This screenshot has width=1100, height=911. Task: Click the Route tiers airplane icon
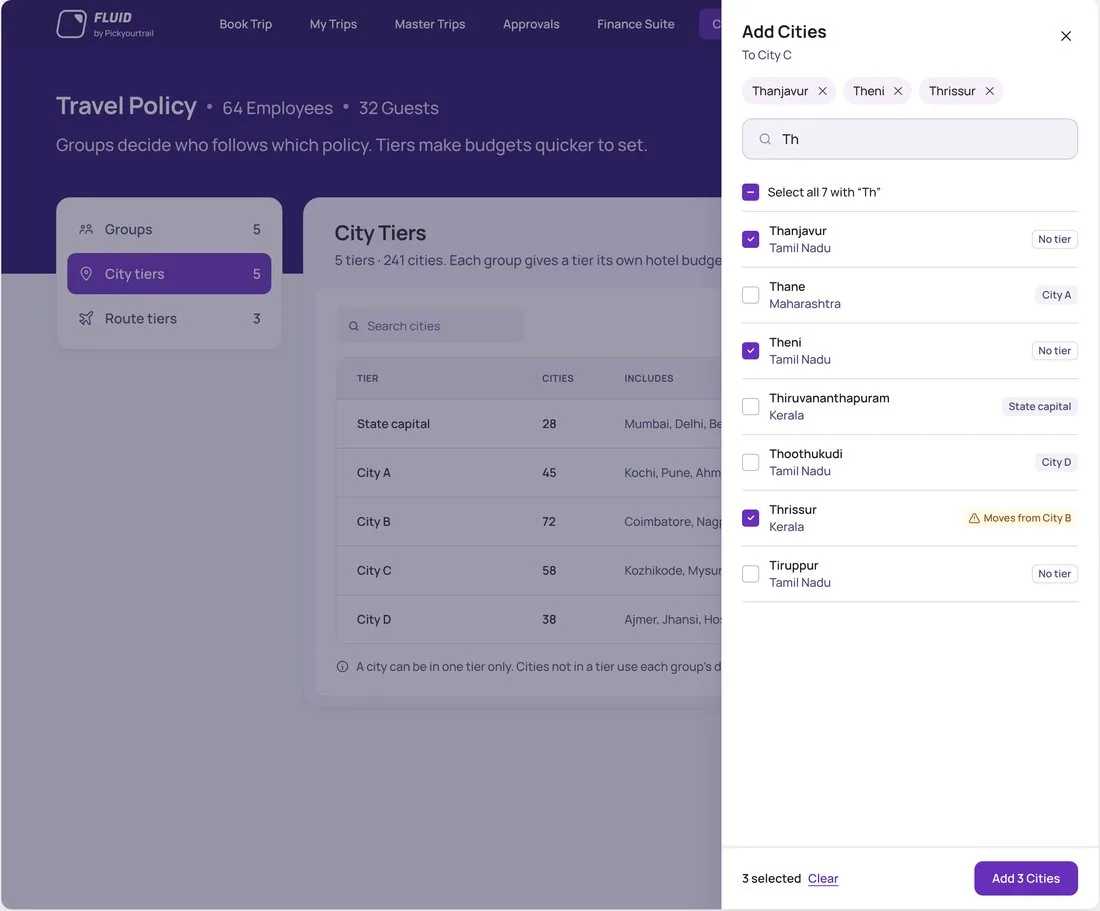pos(86,318)
